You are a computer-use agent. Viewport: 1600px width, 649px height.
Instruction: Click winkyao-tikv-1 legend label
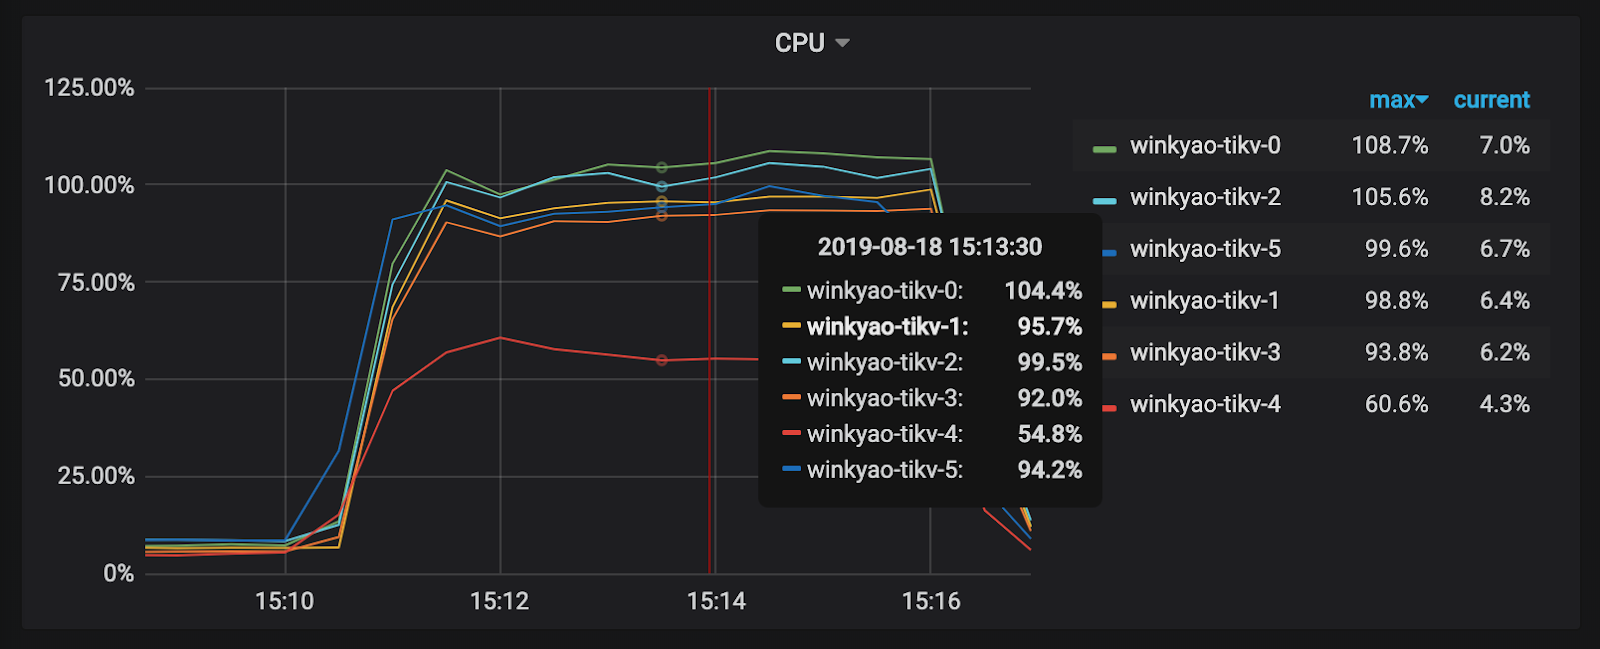pyautogui.click(x=1204, y=301)
